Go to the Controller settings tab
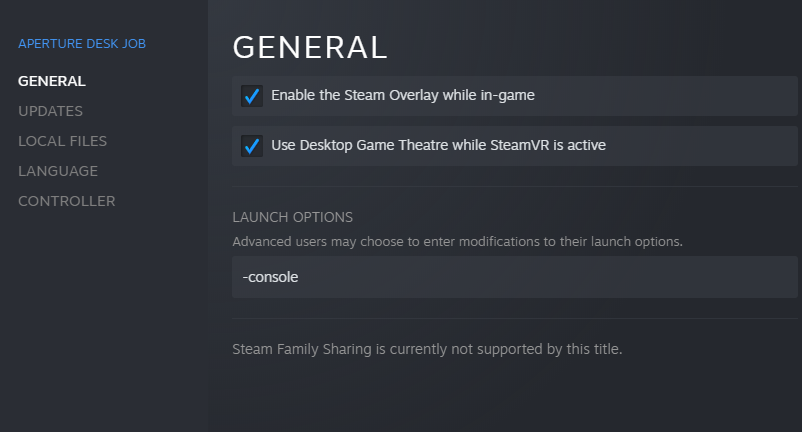The height and width of the screenshot is (432, 802). tap(66, 201)
